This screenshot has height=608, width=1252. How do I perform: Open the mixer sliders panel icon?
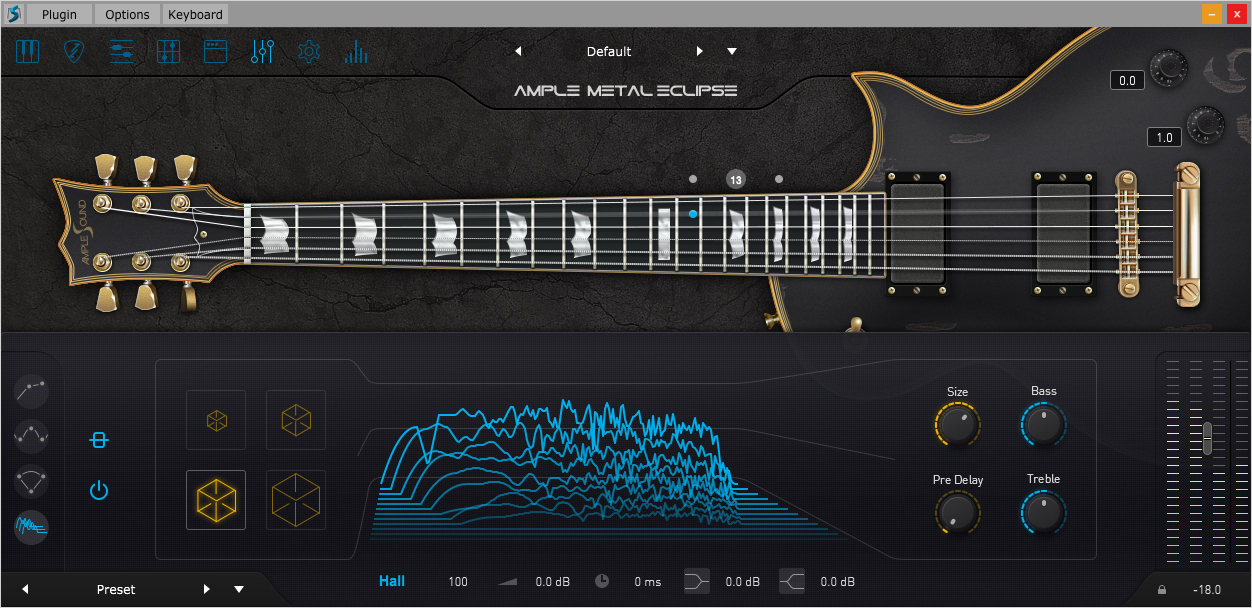[262, 51]
